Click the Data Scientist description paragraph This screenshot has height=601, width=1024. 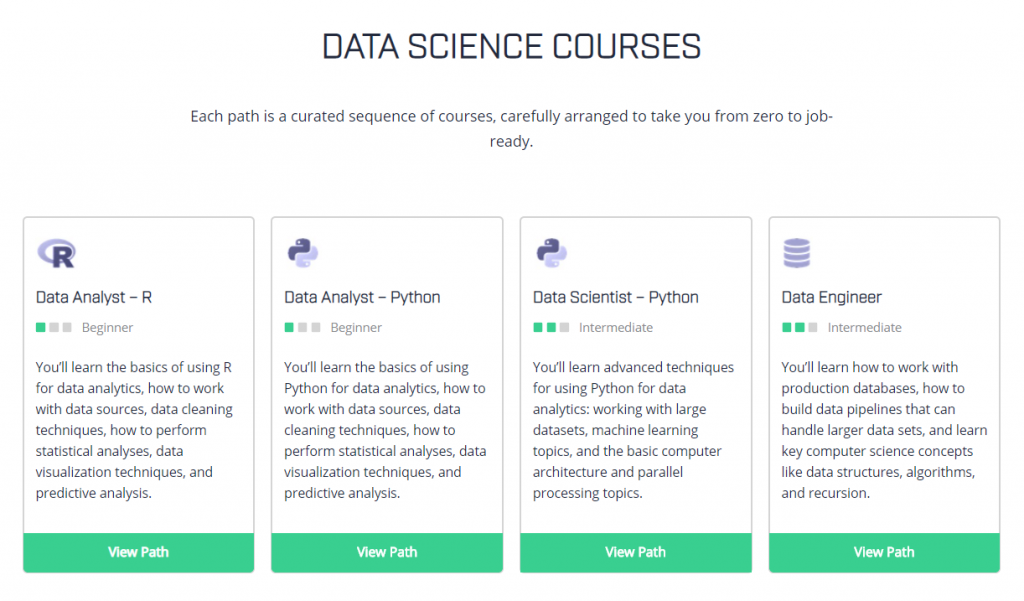coord(634,430)
